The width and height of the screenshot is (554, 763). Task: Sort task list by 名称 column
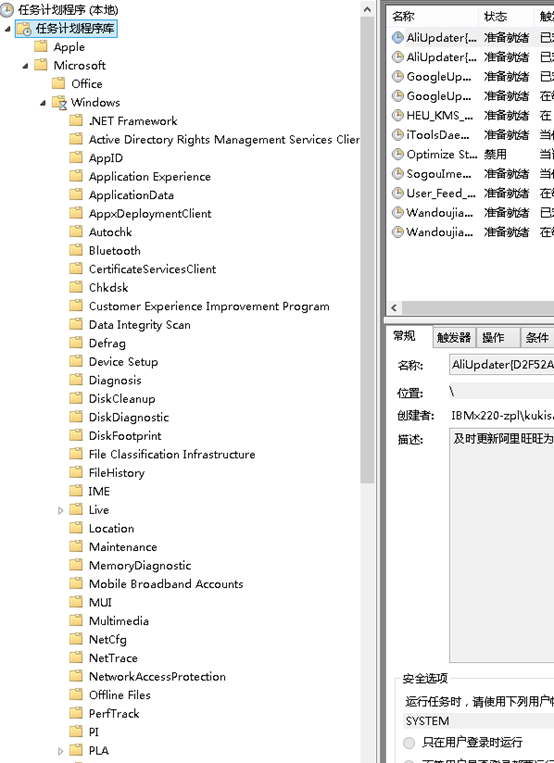[x=433, y=17]
